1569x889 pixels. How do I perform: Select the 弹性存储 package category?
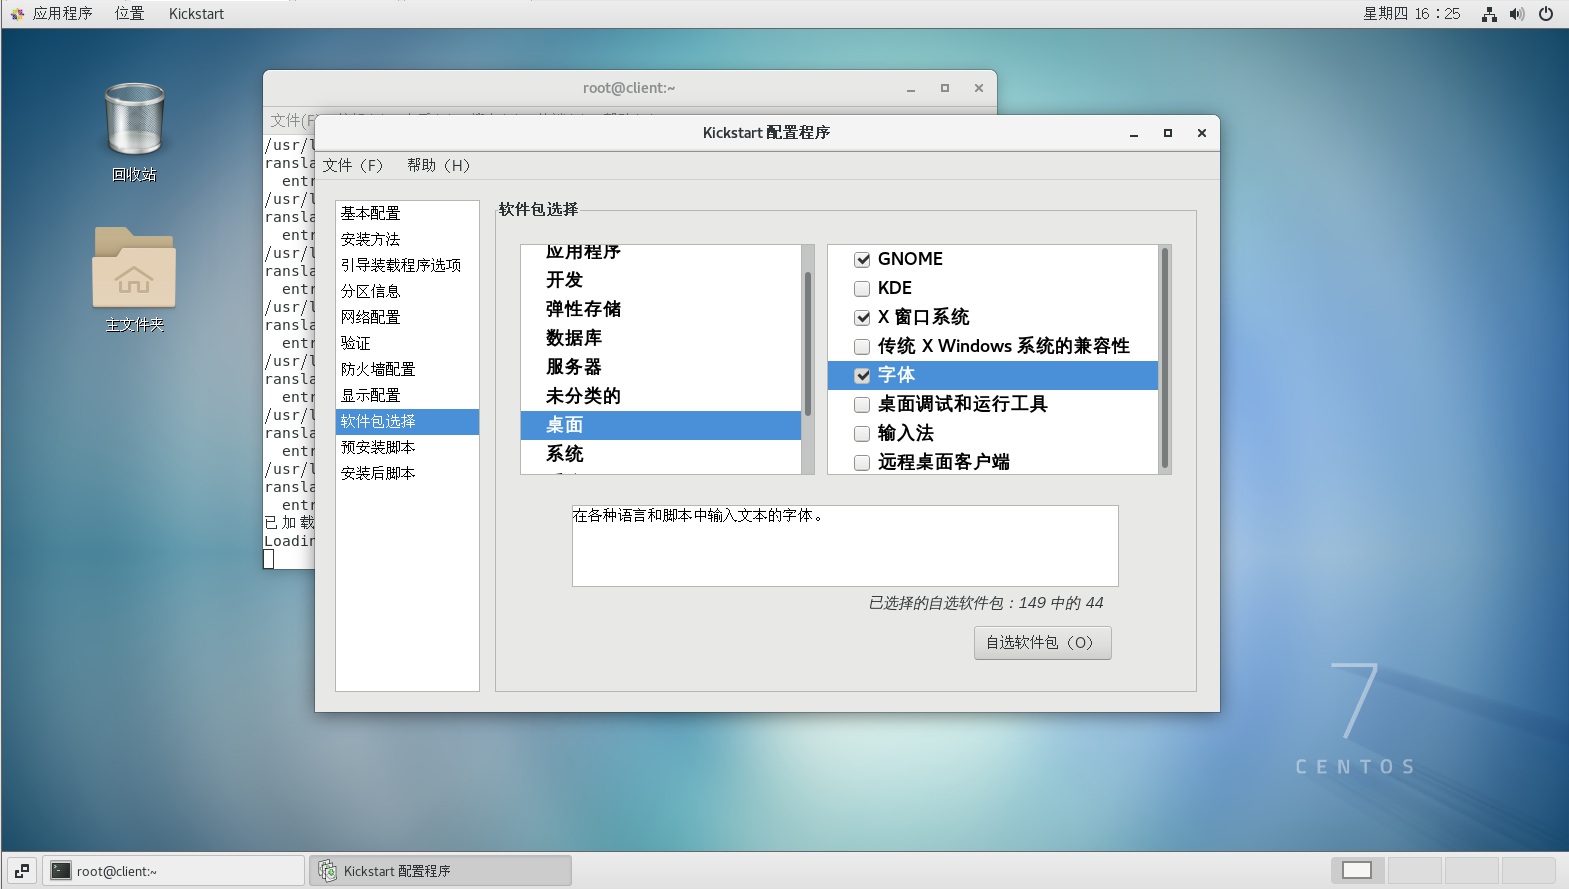pos(660,310)
